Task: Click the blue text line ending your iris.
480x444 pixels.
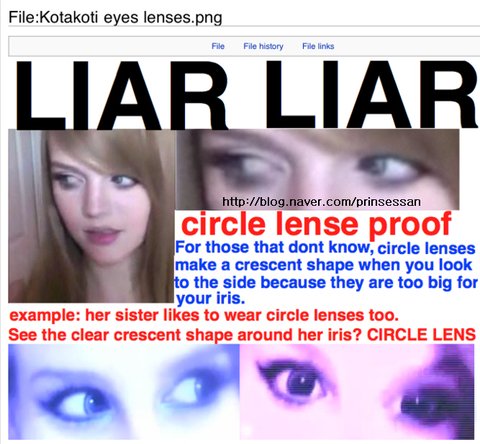Action: click(x=211, y=298)
